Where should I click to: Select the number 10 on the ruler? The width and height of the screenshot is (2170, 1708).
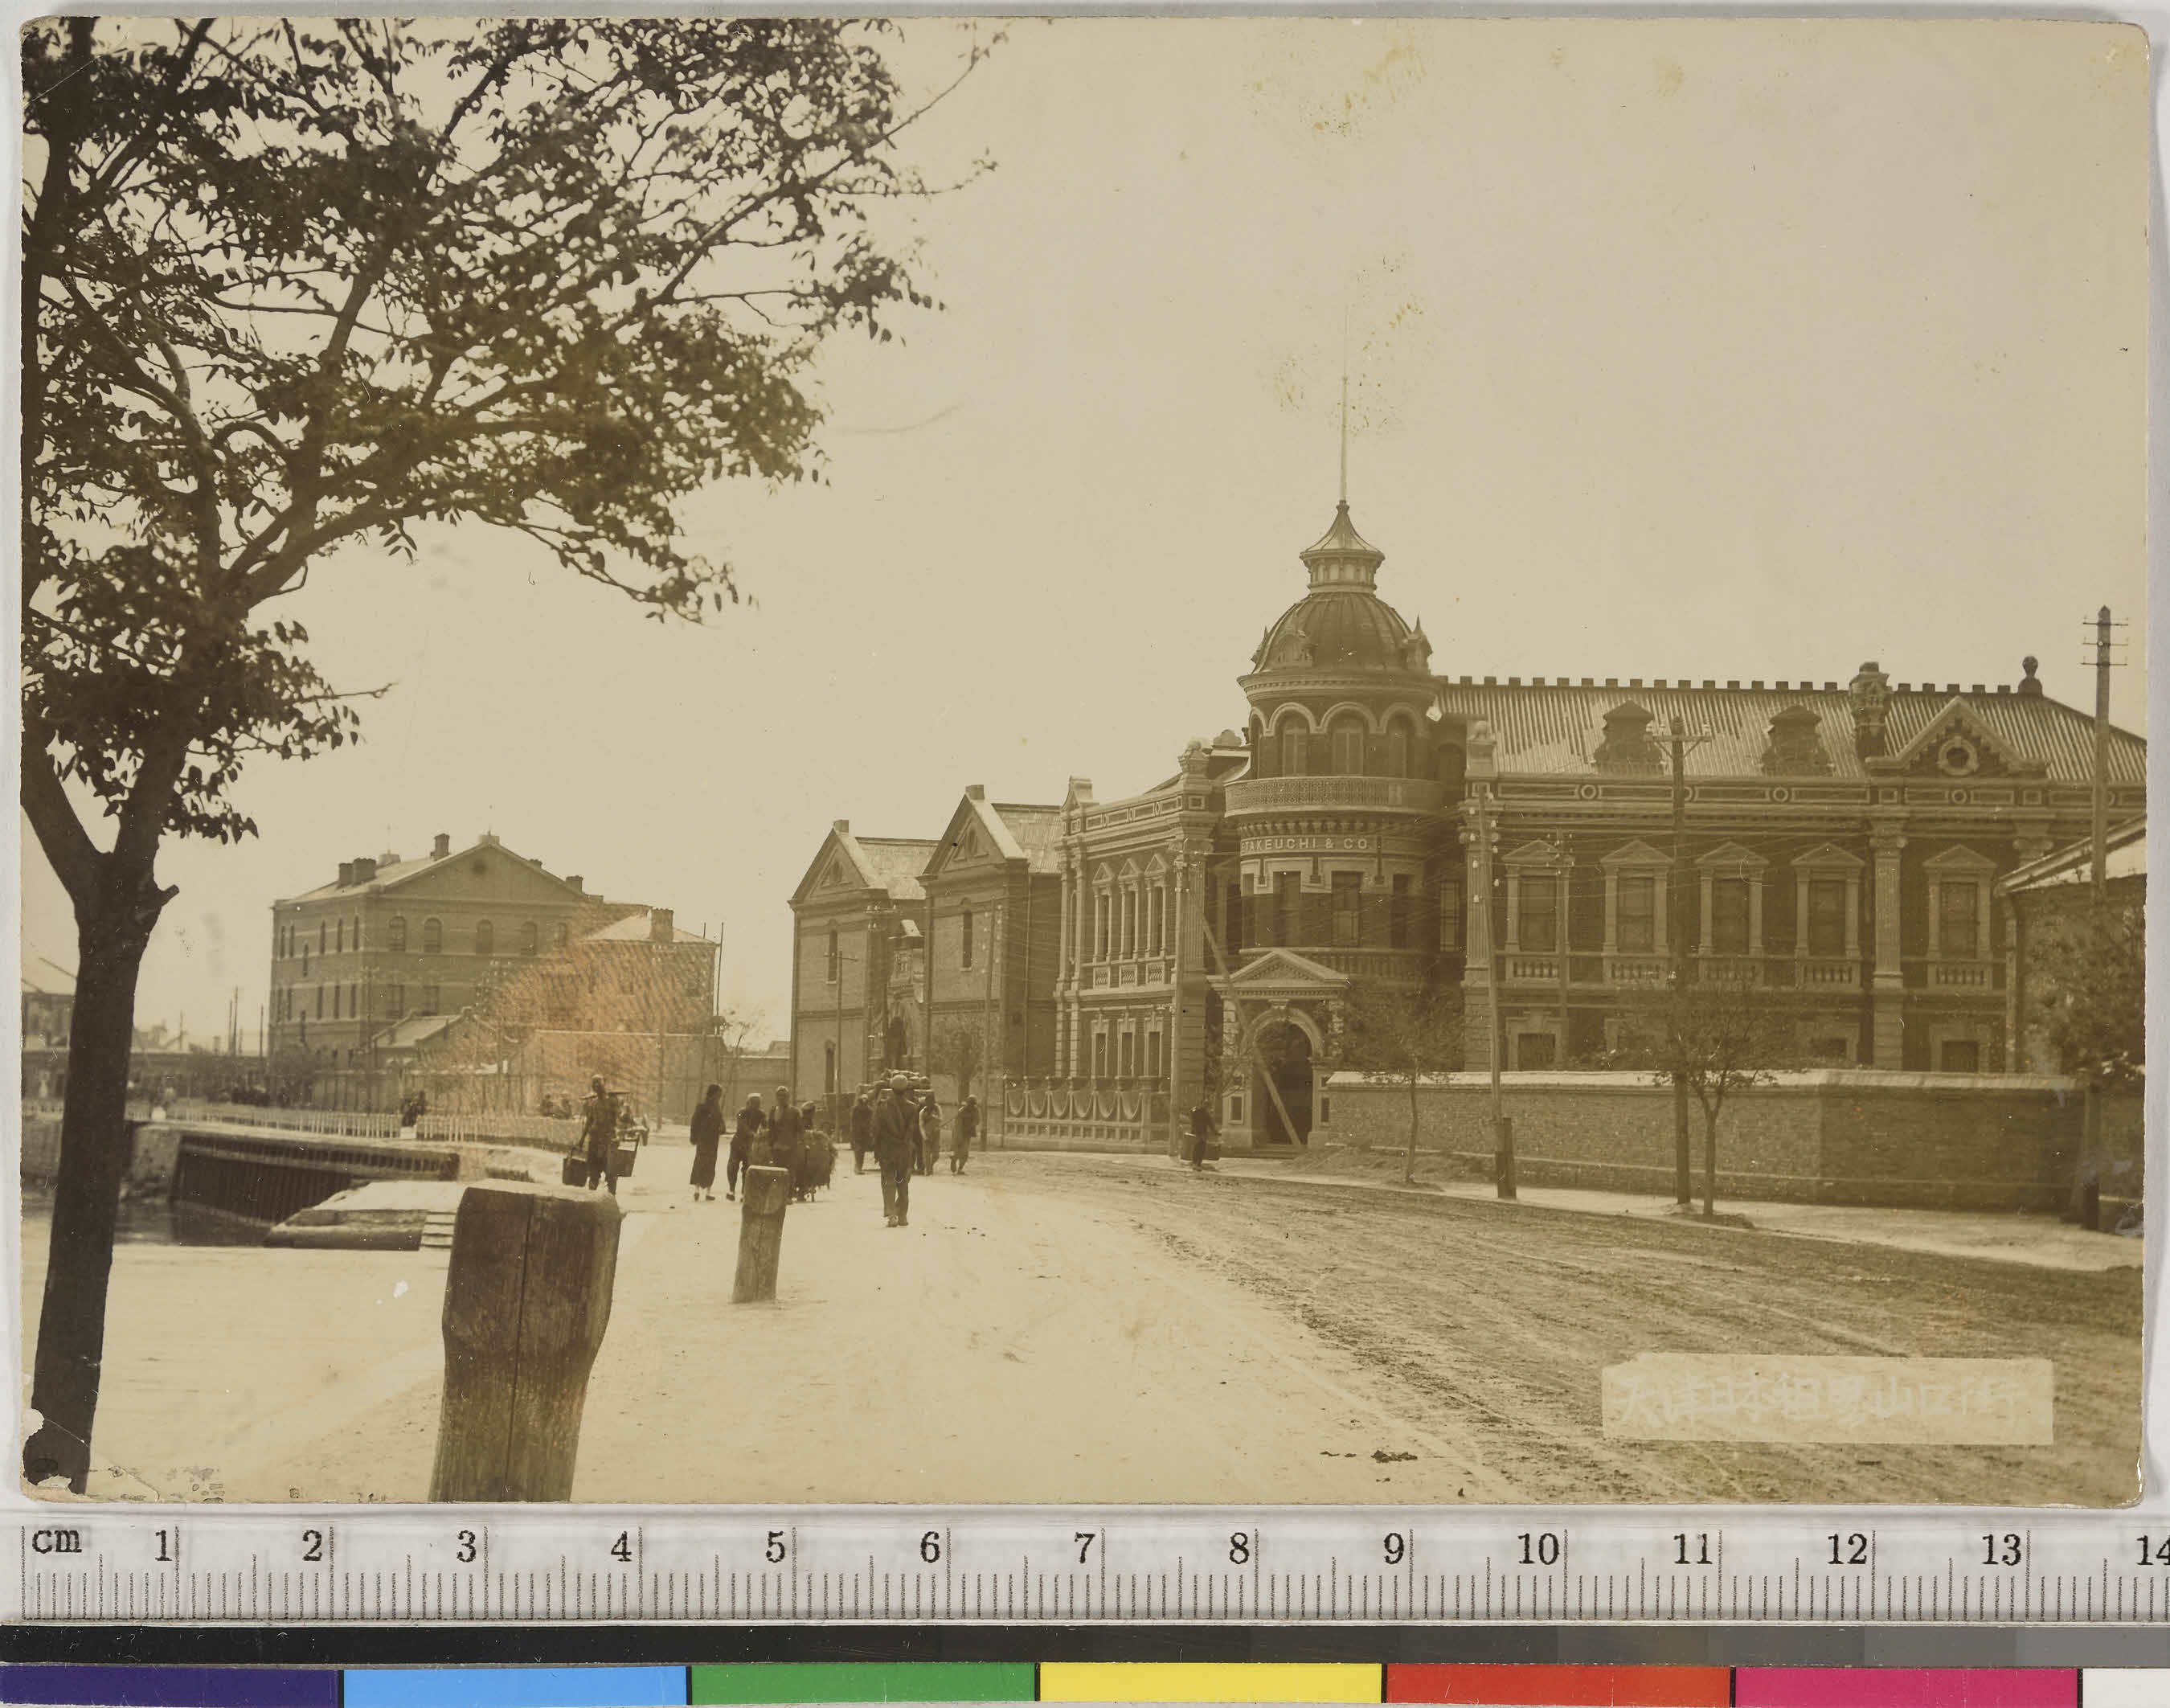pos(1538,1548)
